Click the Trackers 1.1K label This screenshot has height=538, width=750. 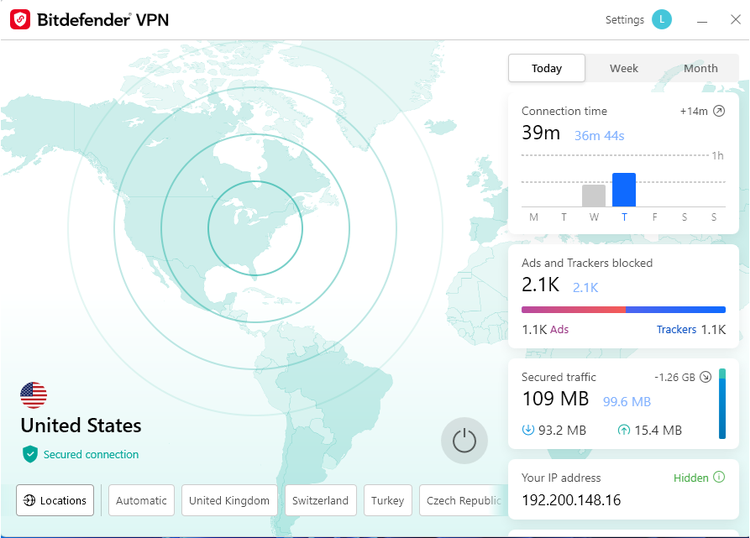tap(691, 329)
